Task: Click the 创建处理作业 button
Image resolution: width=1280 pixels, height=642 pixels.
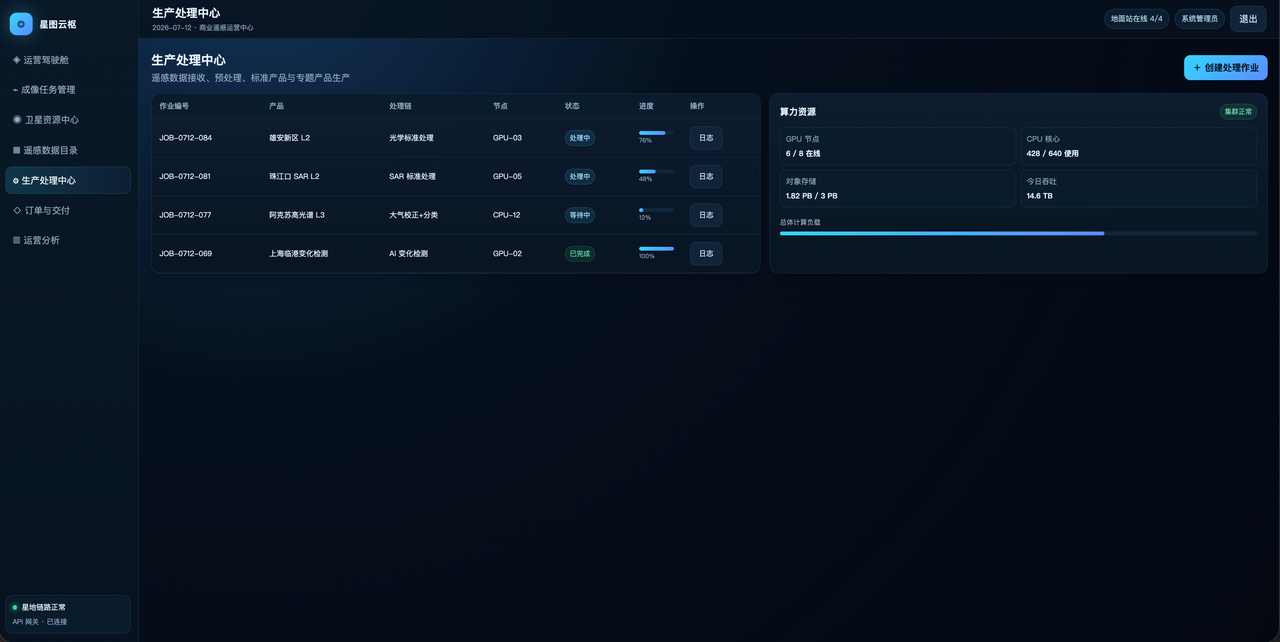Action: (1225, 68)
